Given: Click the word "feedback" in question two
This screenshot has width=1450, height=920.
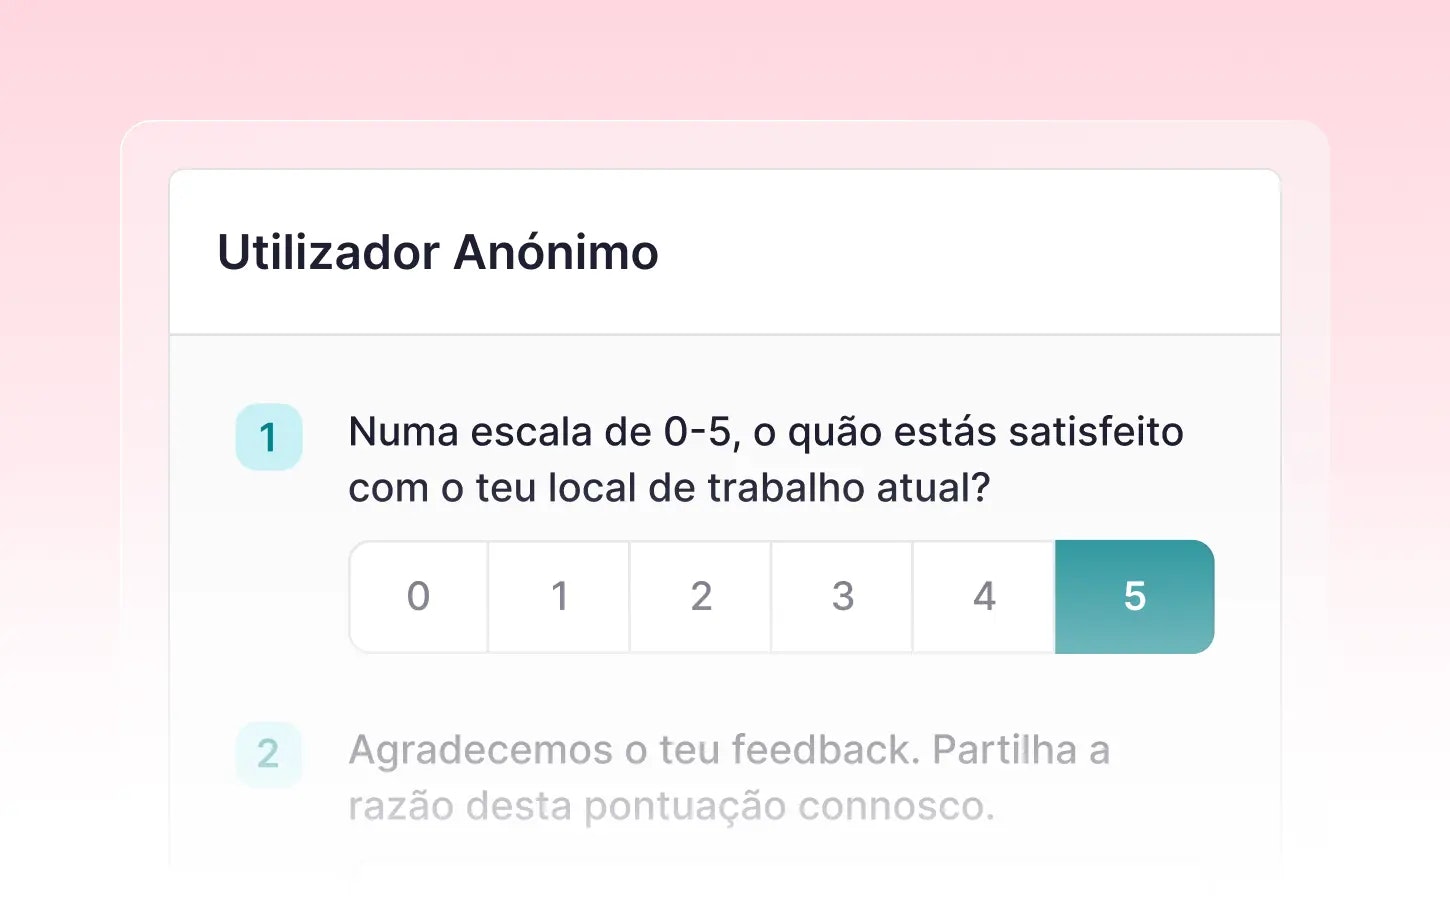Looking at the screenshot, I should [824, 750].
